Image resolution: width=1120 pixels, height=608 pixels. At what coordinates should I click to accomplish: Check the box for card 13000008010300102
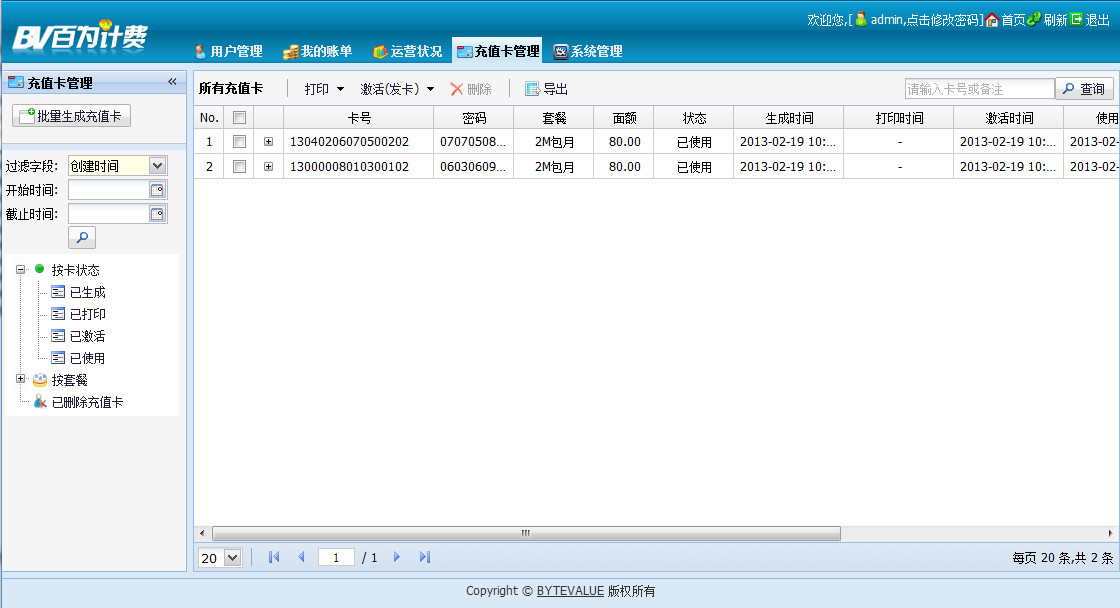click(x=239, y=167)
